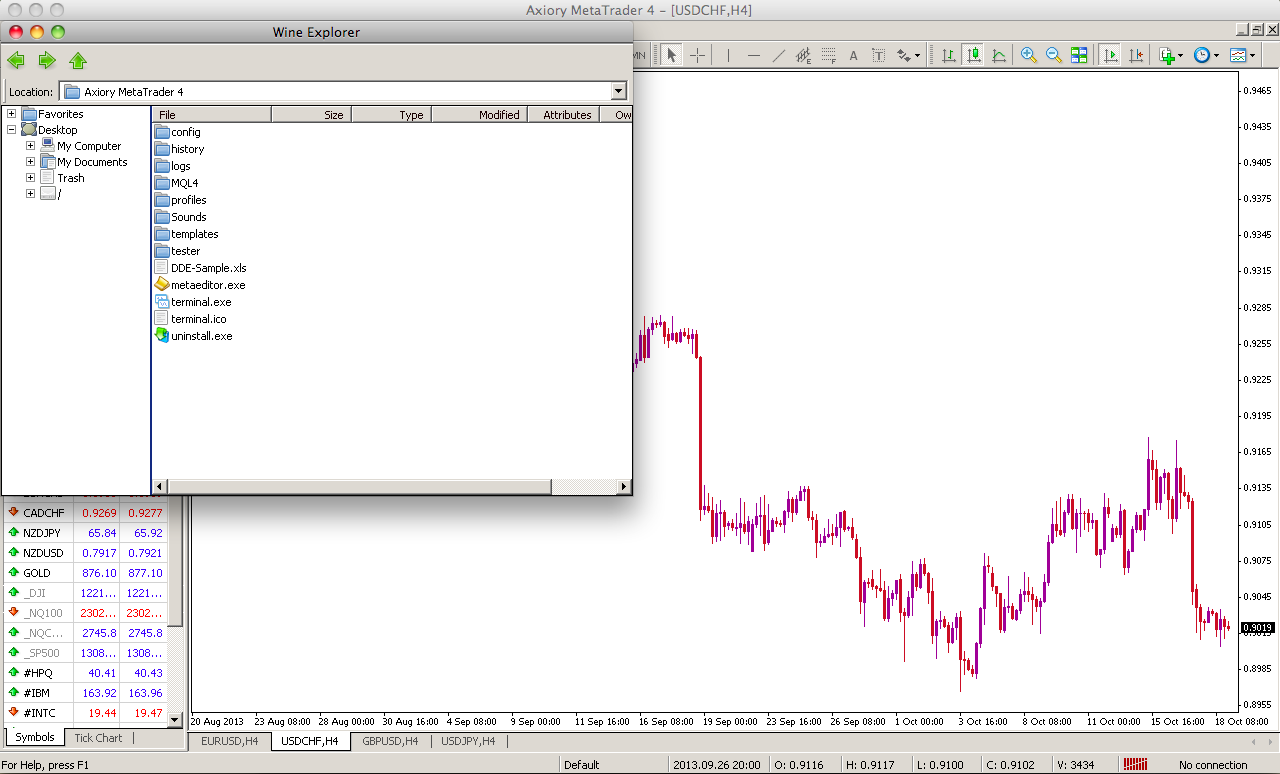Select the text label 'A' tool
Screen dimensions: 1280x774
tap(853, 56)
